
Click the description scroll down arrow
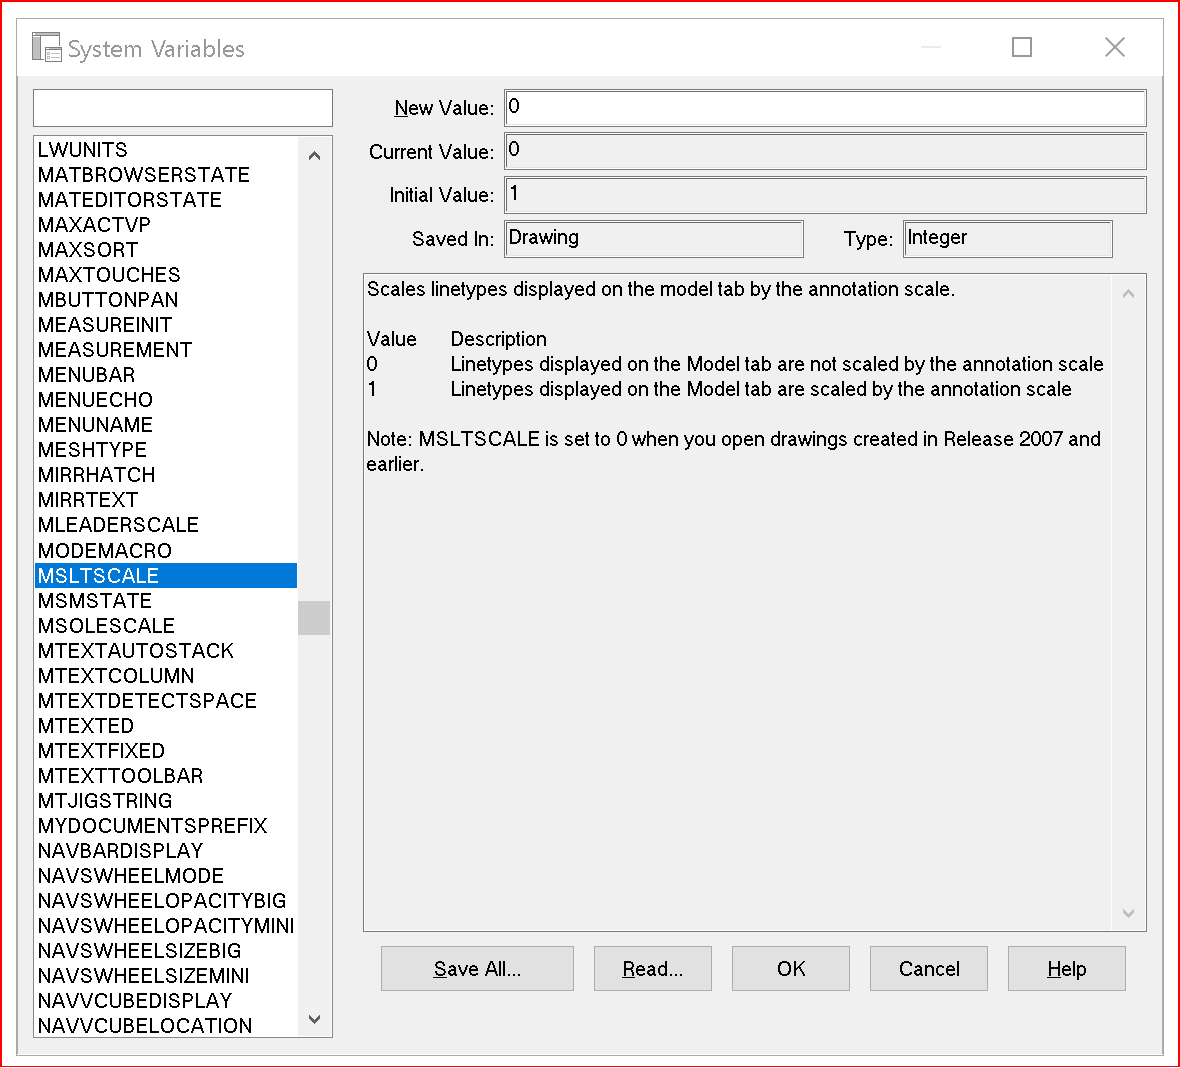[x=1128, y=913]
